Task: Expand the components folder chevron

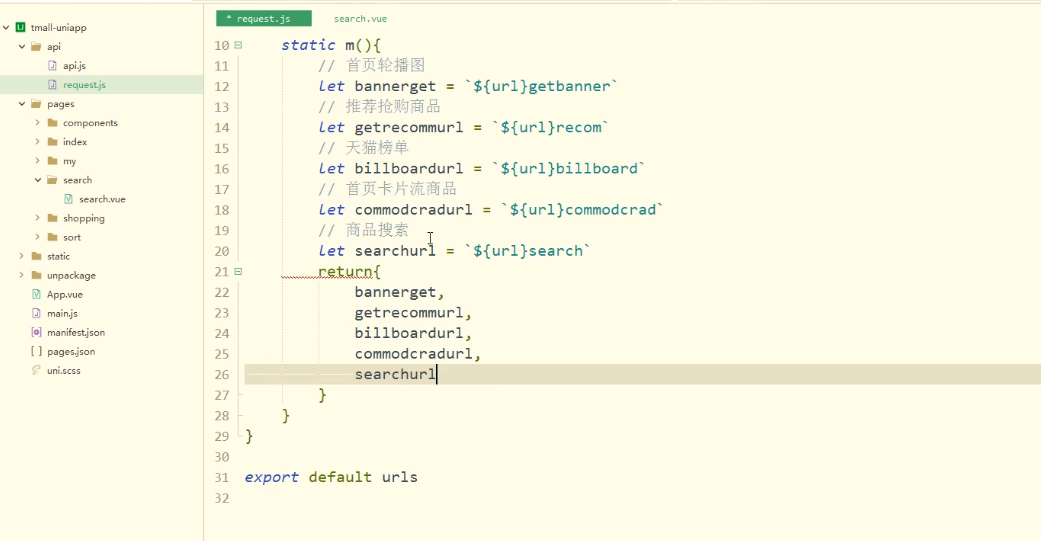Action: (x=38, y=123)
